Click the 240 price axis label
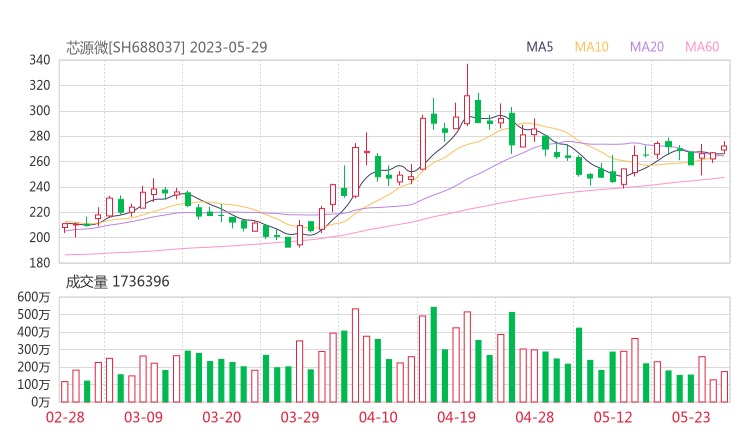740x440 pixels. click(40, 187)
